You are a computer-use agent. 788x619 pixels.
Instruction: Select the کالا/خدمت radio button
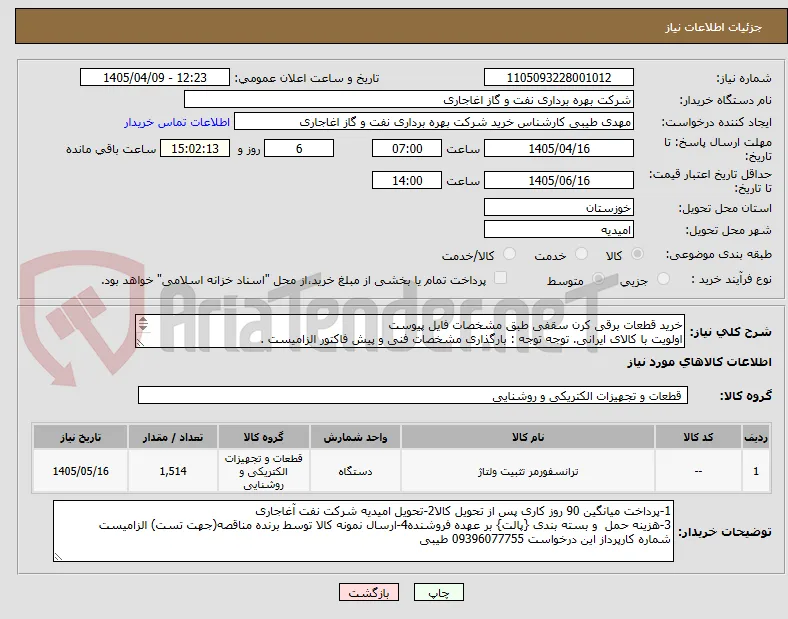coord(509,254)
